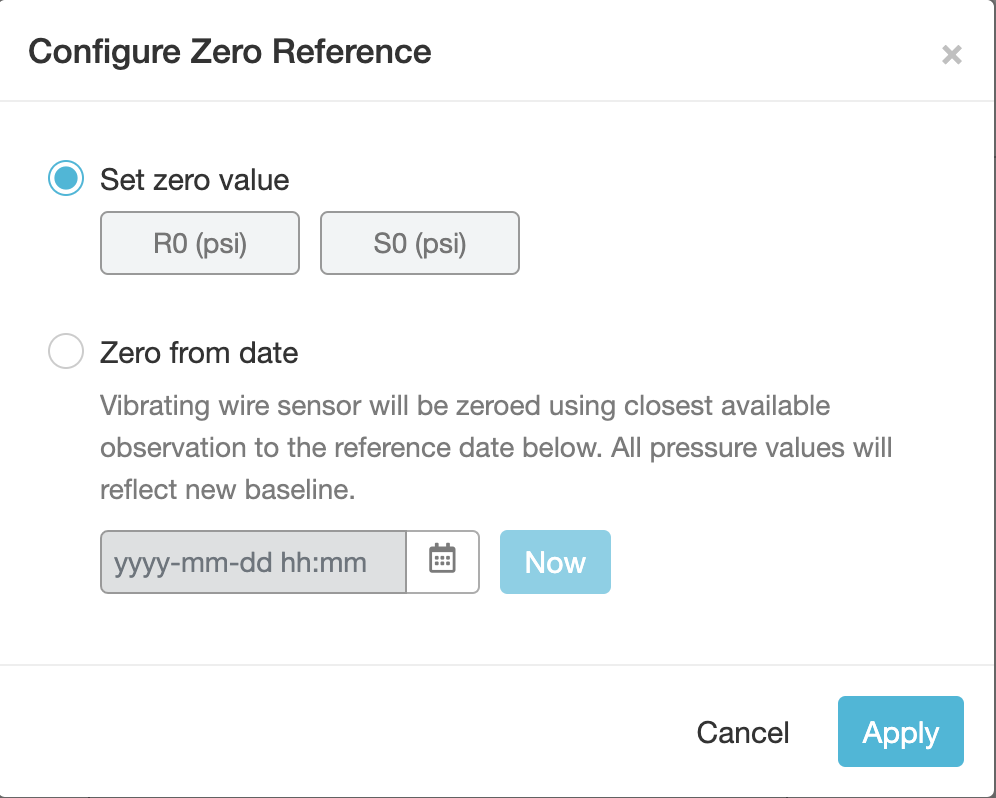Activate the blue Apply button

pyautogui.click(x=900, y=731)
